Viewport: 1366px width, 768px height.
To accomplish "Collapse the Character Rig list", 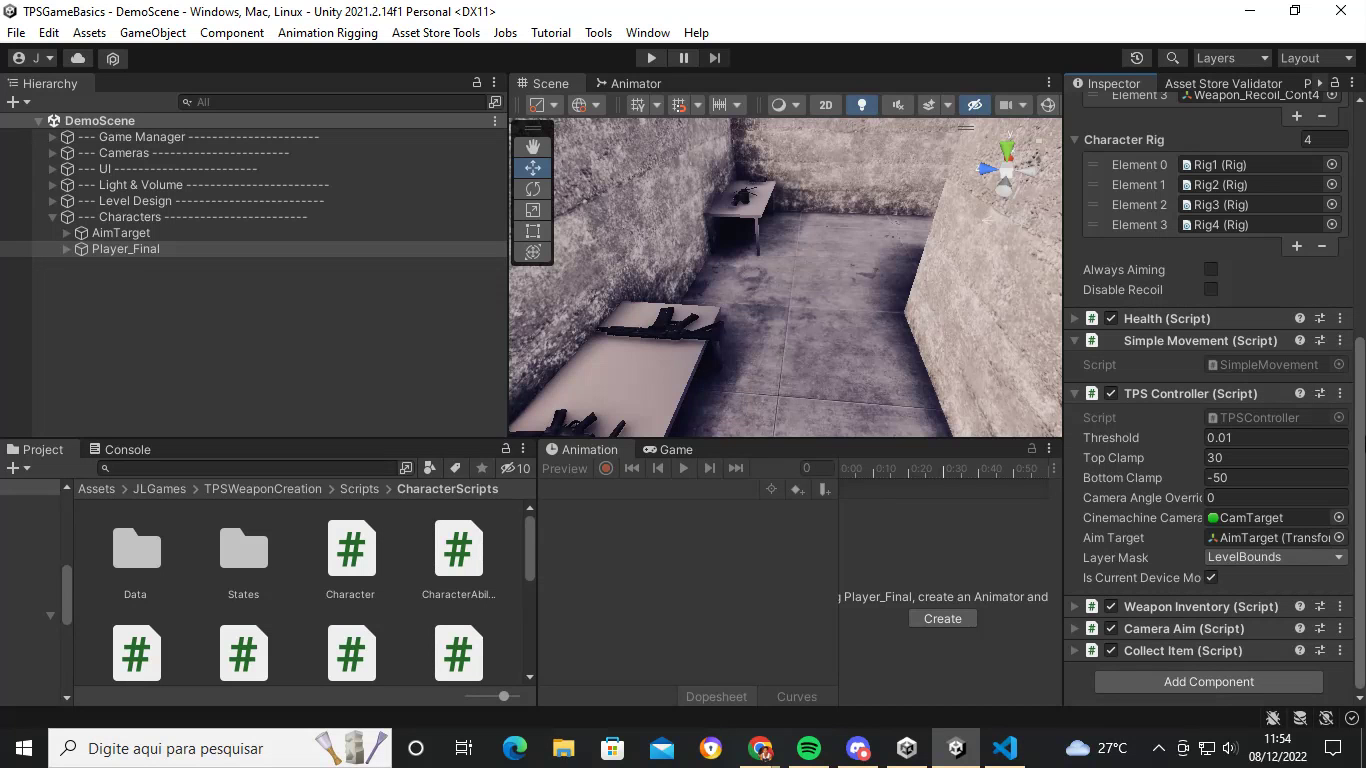I will click(x=1075, y=140).
